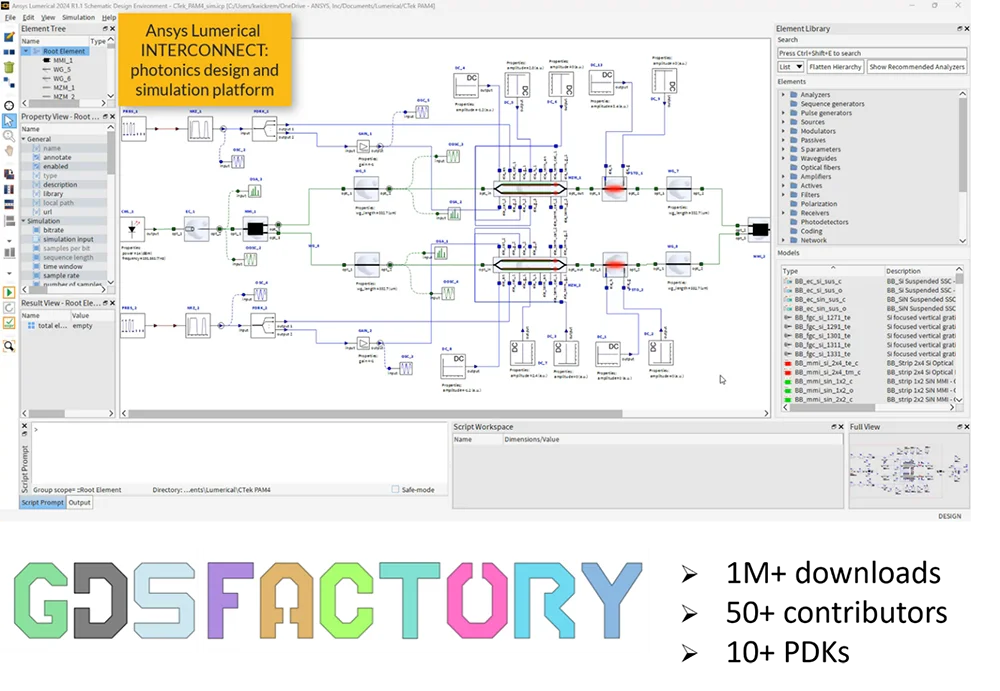1000x691 pixels.
Task: Click the copy icon in left toolbar
Action: coord(9,174)
